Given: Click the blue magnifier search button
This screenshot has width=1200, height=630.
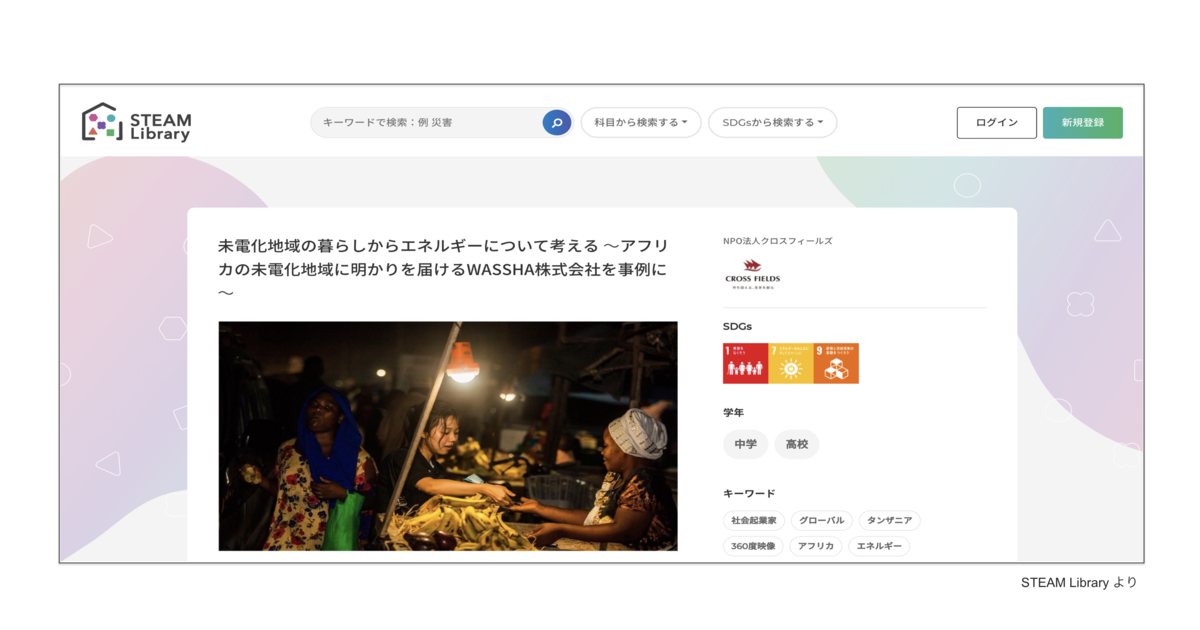Looking at the screenshot, I should (x=557, y=123).
